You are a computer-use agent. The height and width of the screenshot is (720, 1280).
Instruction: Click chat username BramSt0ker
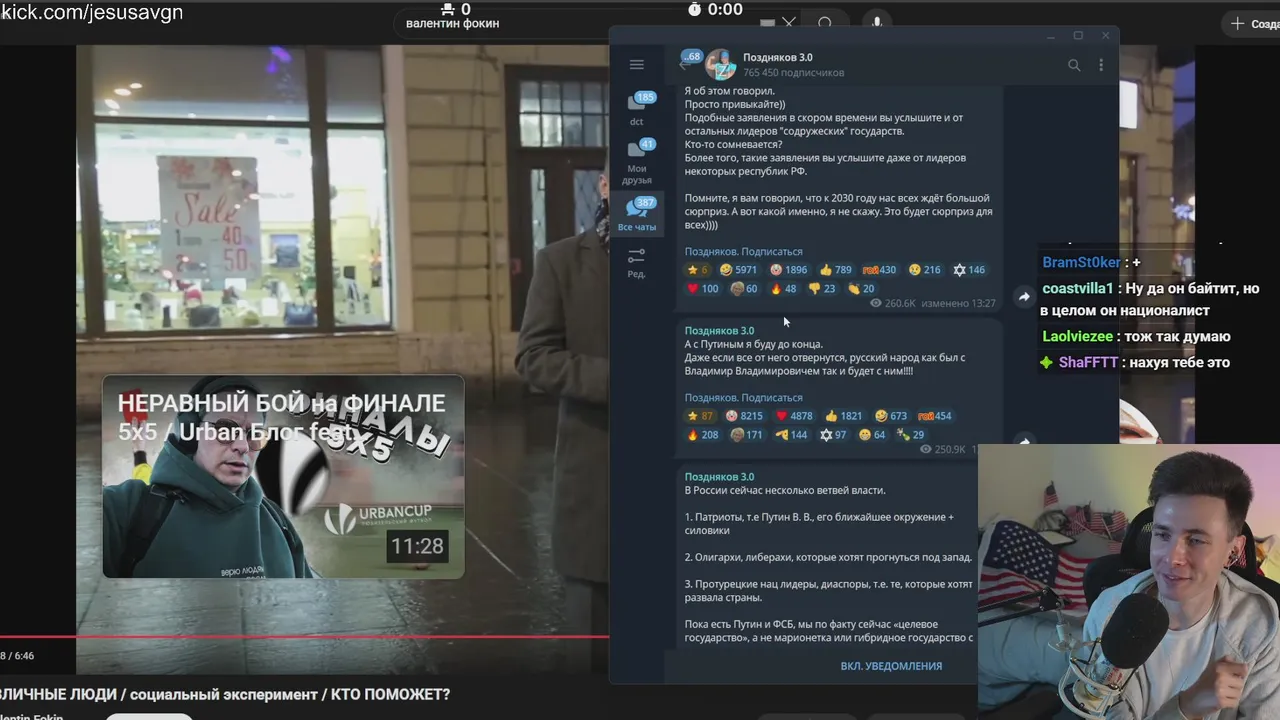click(x=1081, y=262)
